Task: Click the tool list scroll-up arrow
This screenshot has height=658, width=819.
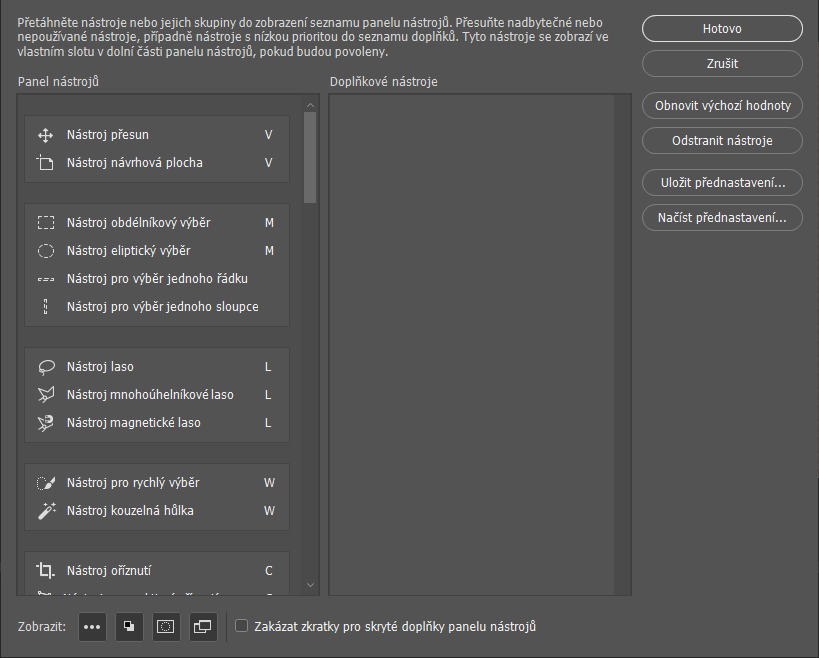Action: click(310, 105)
